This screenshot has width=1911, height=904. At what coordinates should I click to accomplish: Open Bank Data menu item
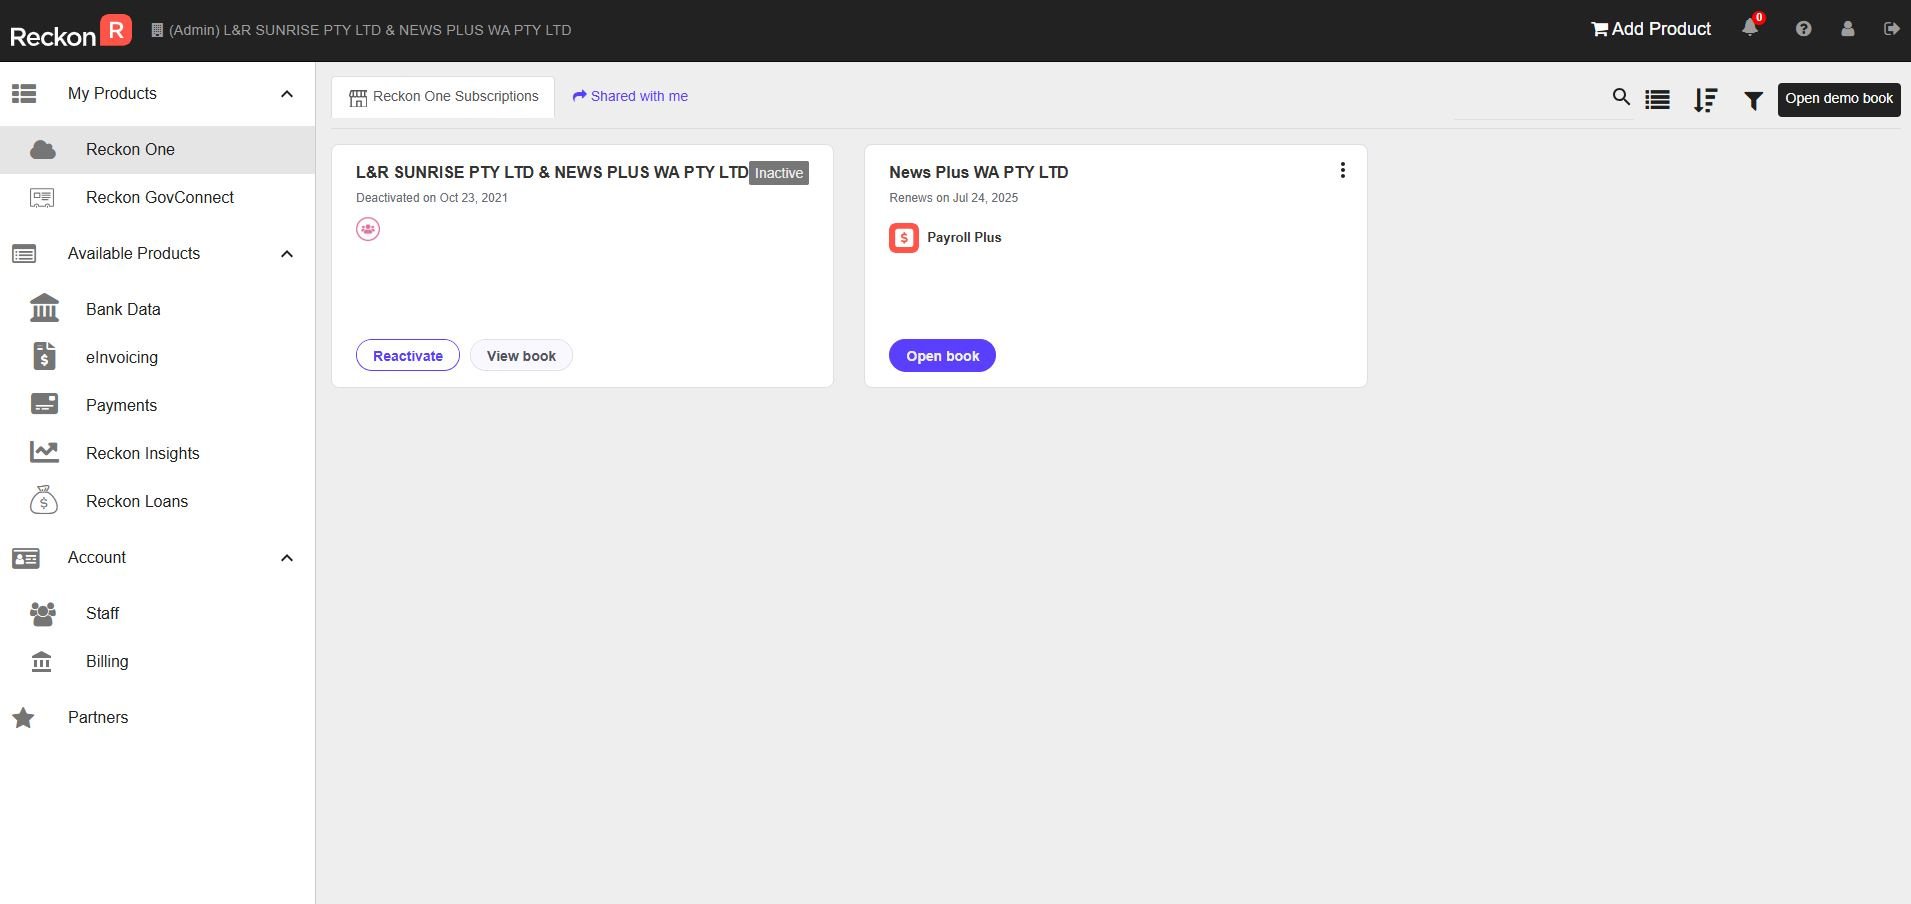tap(157, 310)
